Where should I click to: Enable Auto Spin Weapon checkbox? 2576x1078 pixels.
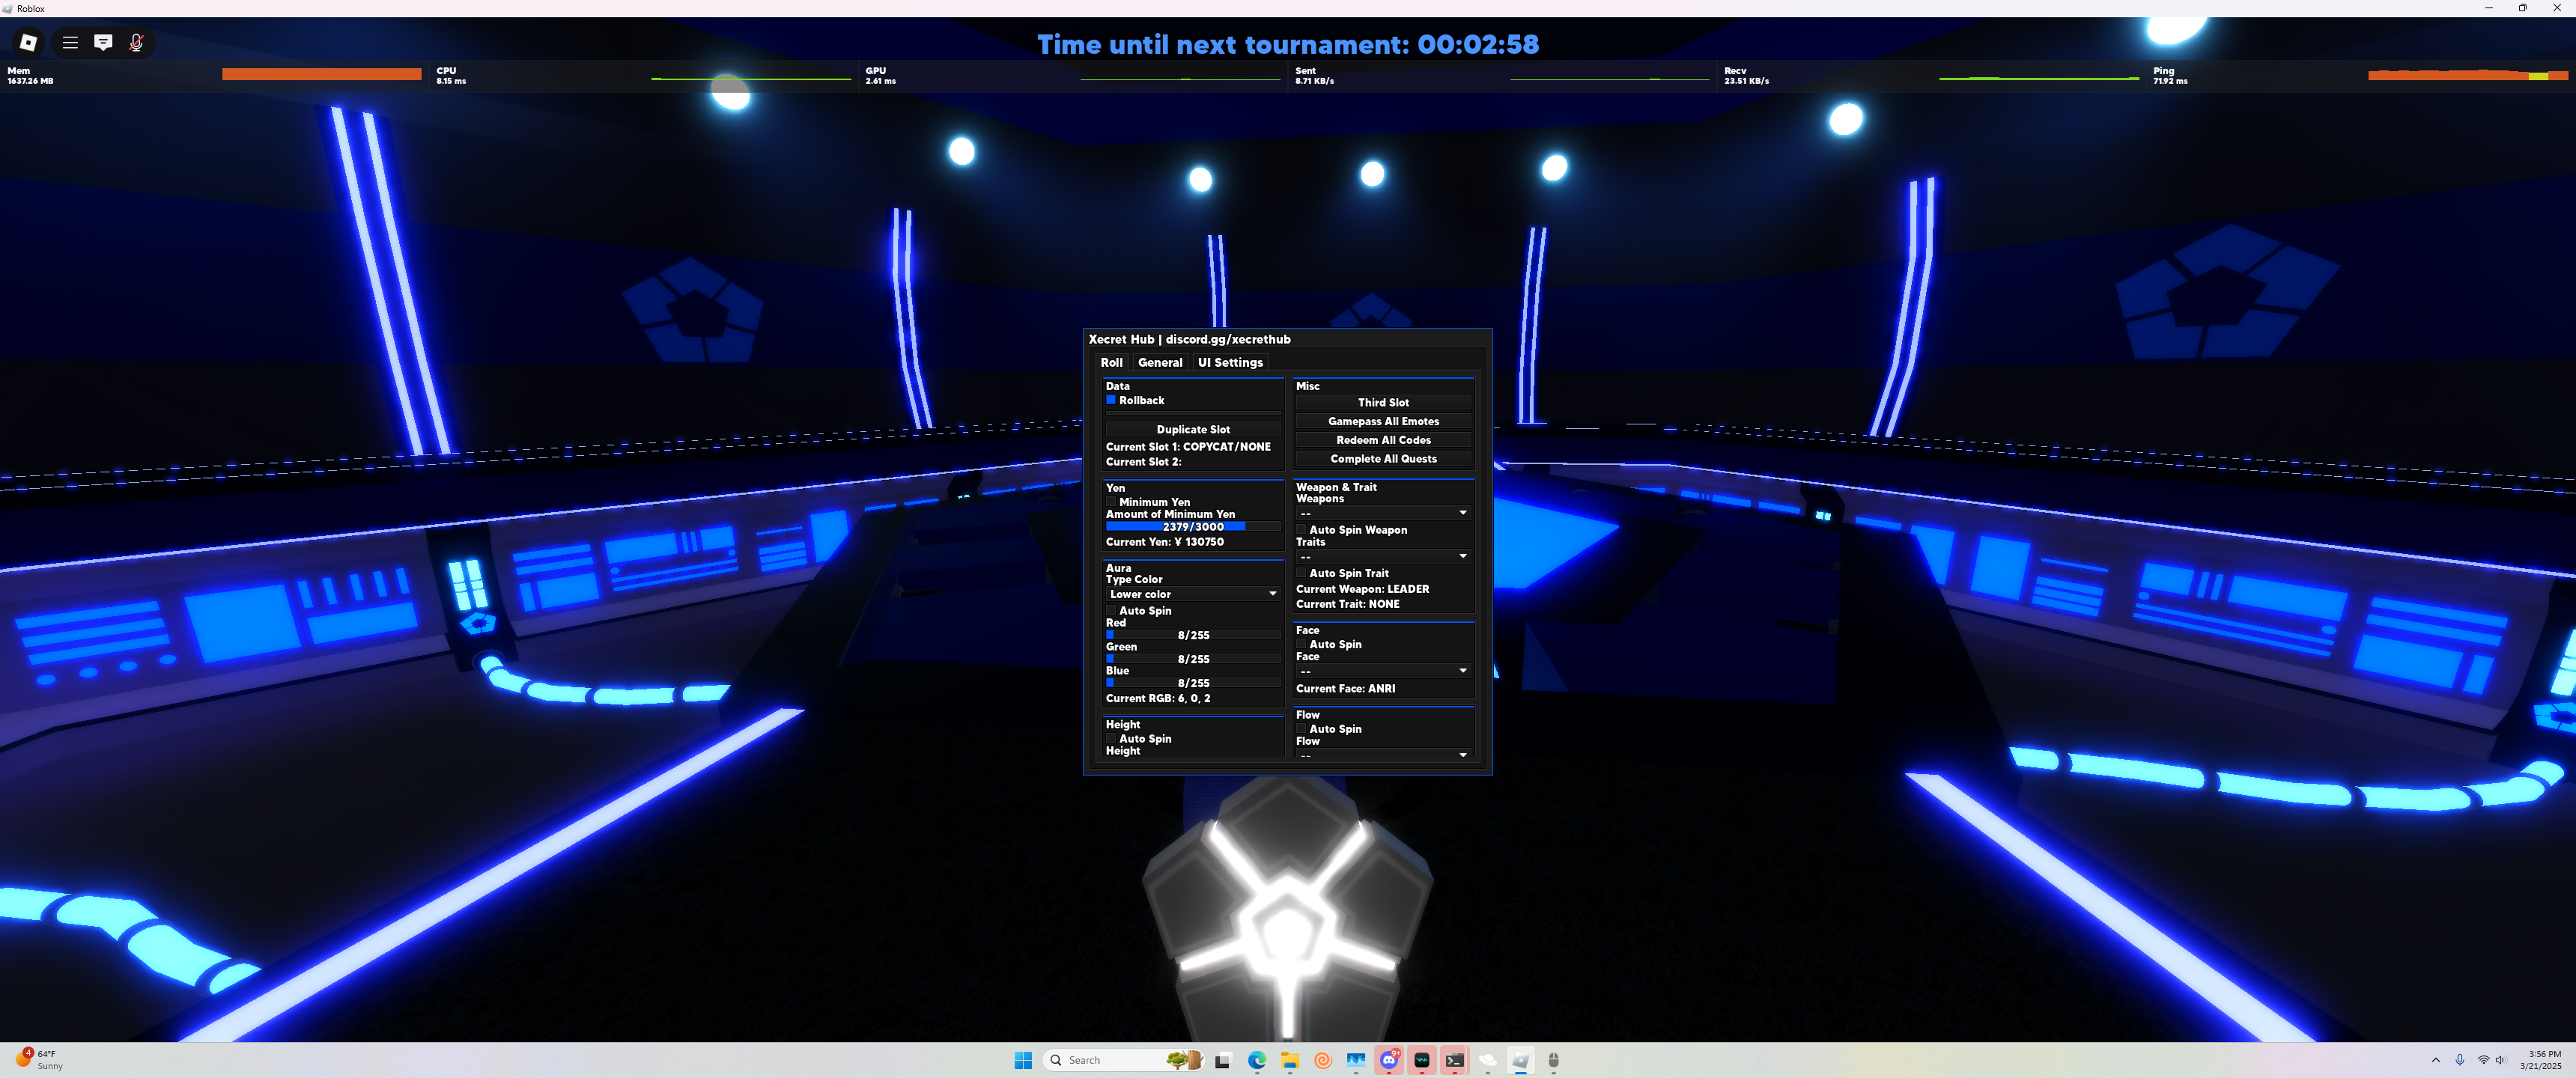click(1301, 530)
